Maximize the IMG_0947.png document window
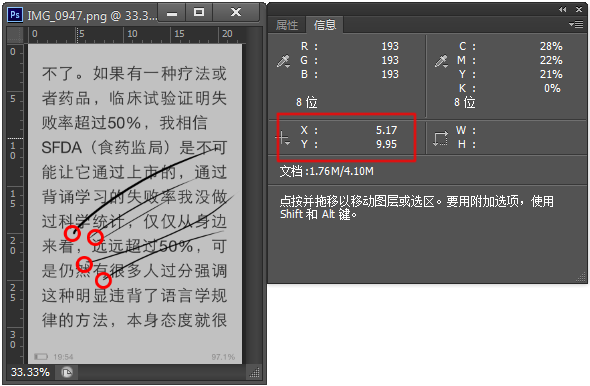Viewport: 590px width, 386px height. click(x=199, y=12)
